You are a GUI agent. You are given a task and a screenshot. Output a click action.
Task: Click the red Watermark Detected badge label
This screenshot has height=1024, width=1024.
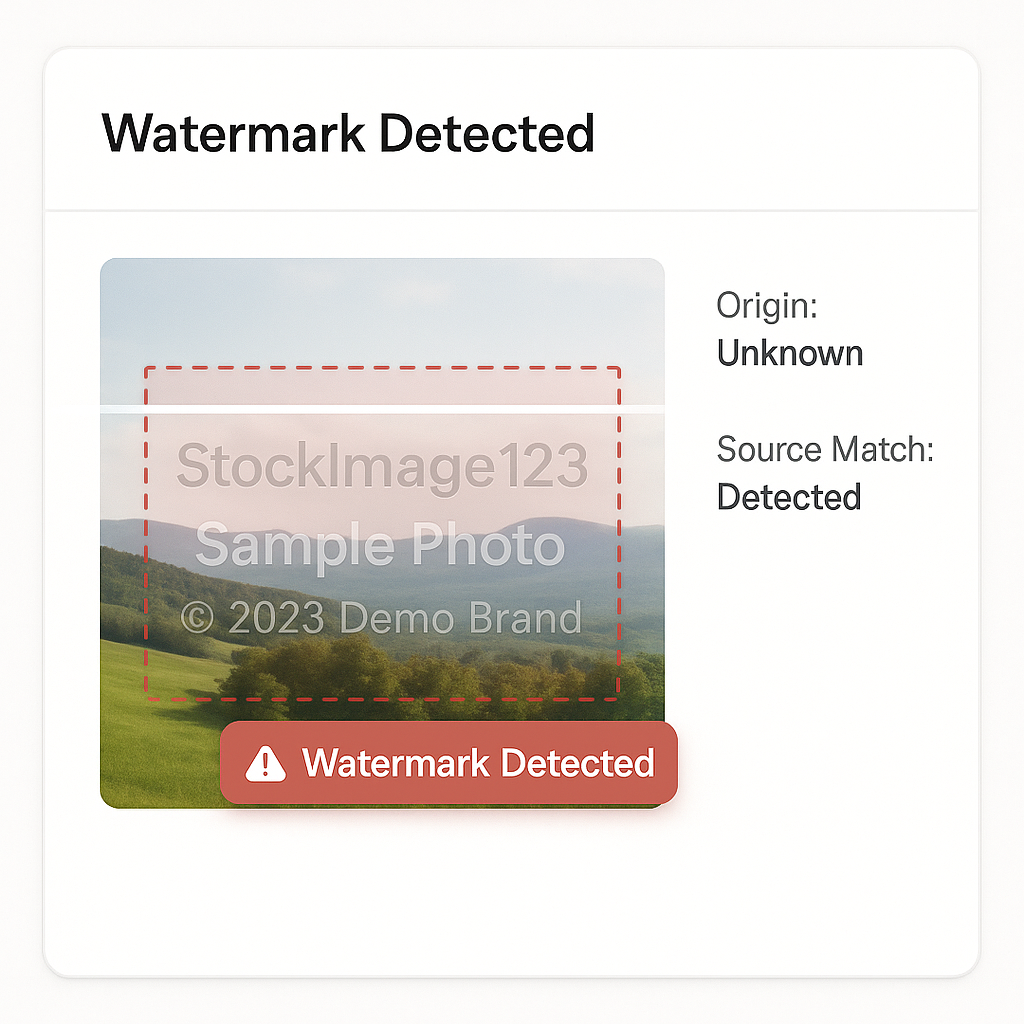coord(478,763)
